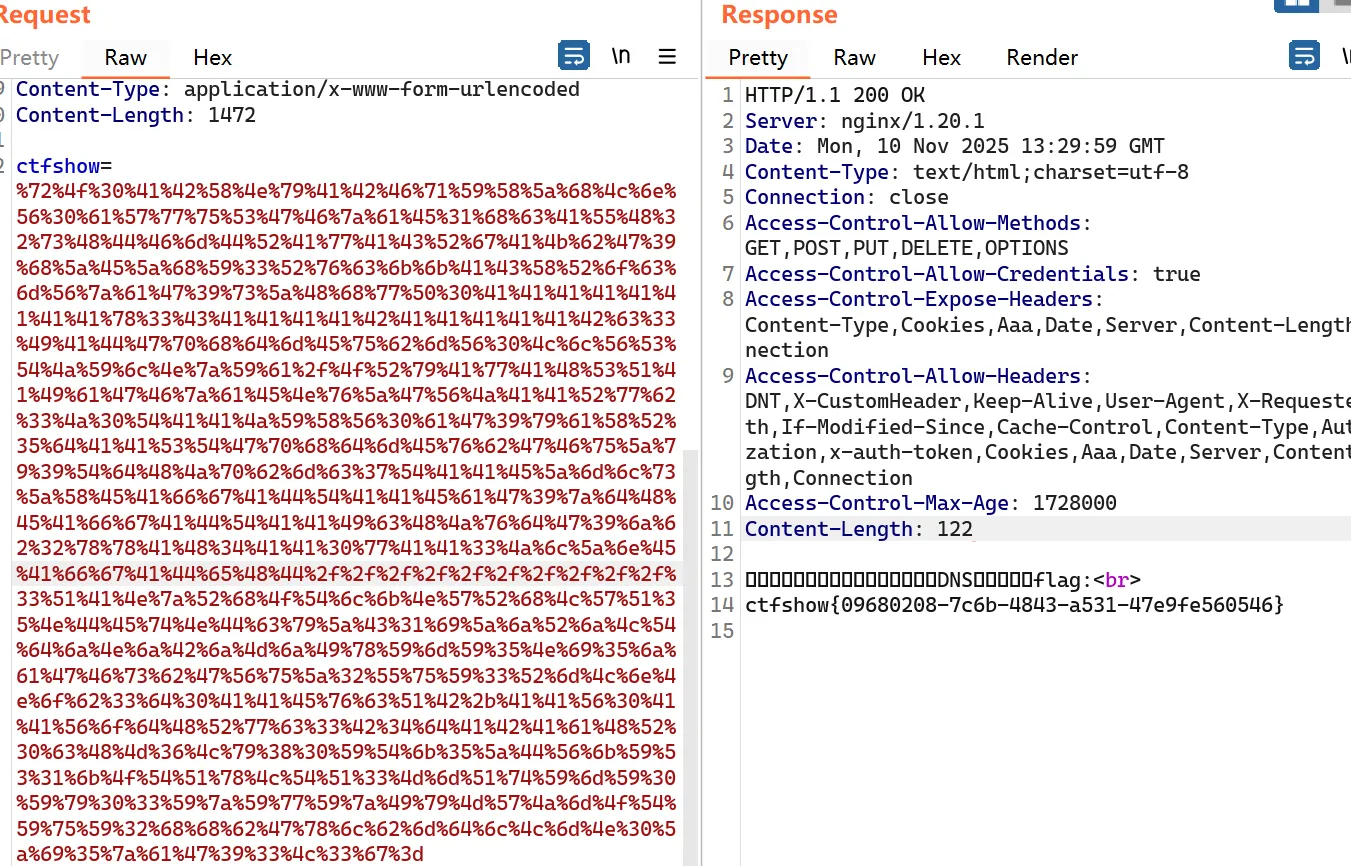Toggle the \n non-printable characters button in Request
Viewport: 1351px width, 866px height.
coord(621,56)
